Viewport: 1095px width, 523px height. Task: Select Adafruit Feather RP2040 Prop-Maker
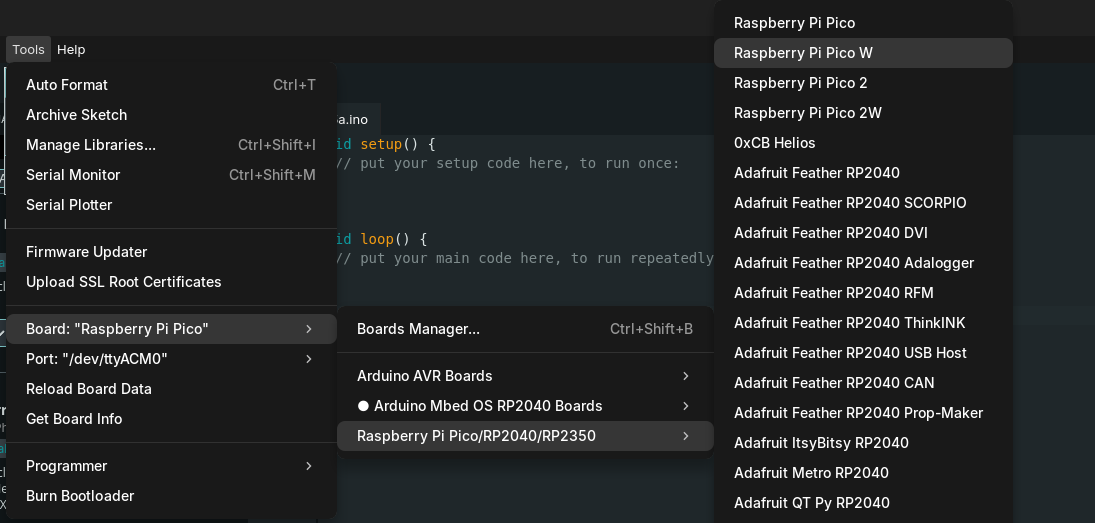pos(863,413)
